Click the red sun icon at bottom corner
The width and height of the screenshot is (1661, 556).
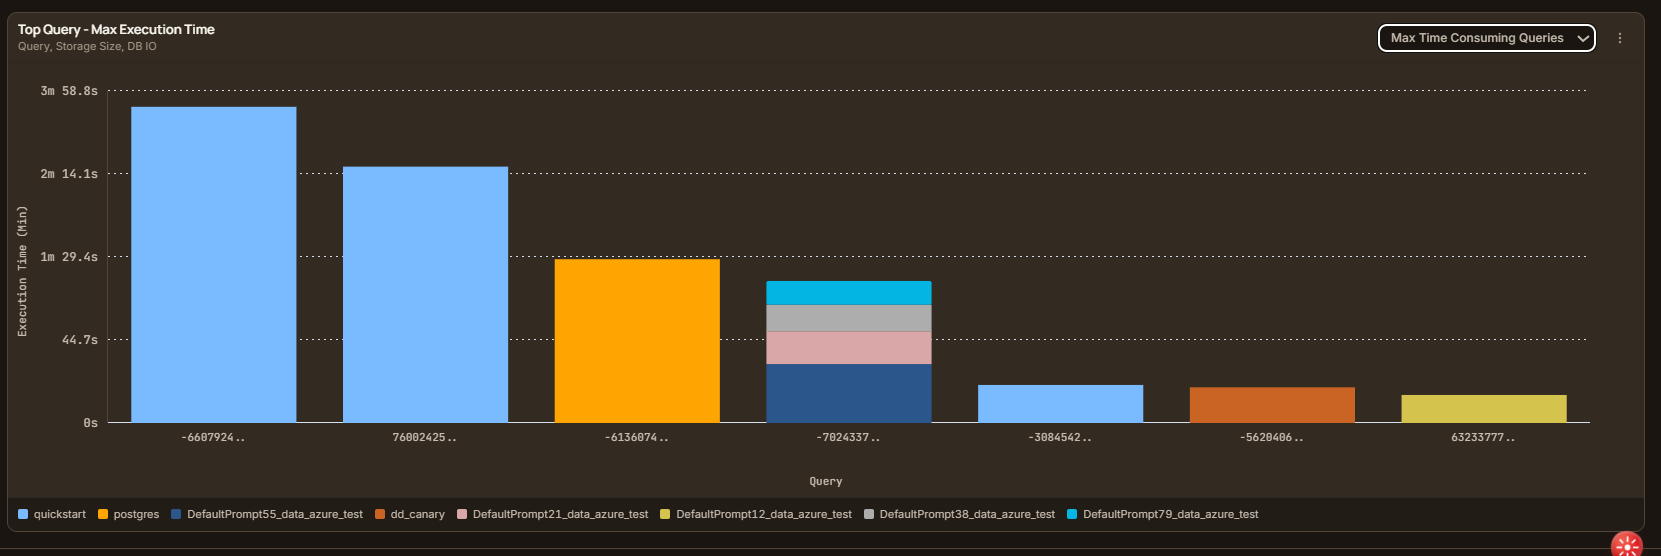point(1628,545)
